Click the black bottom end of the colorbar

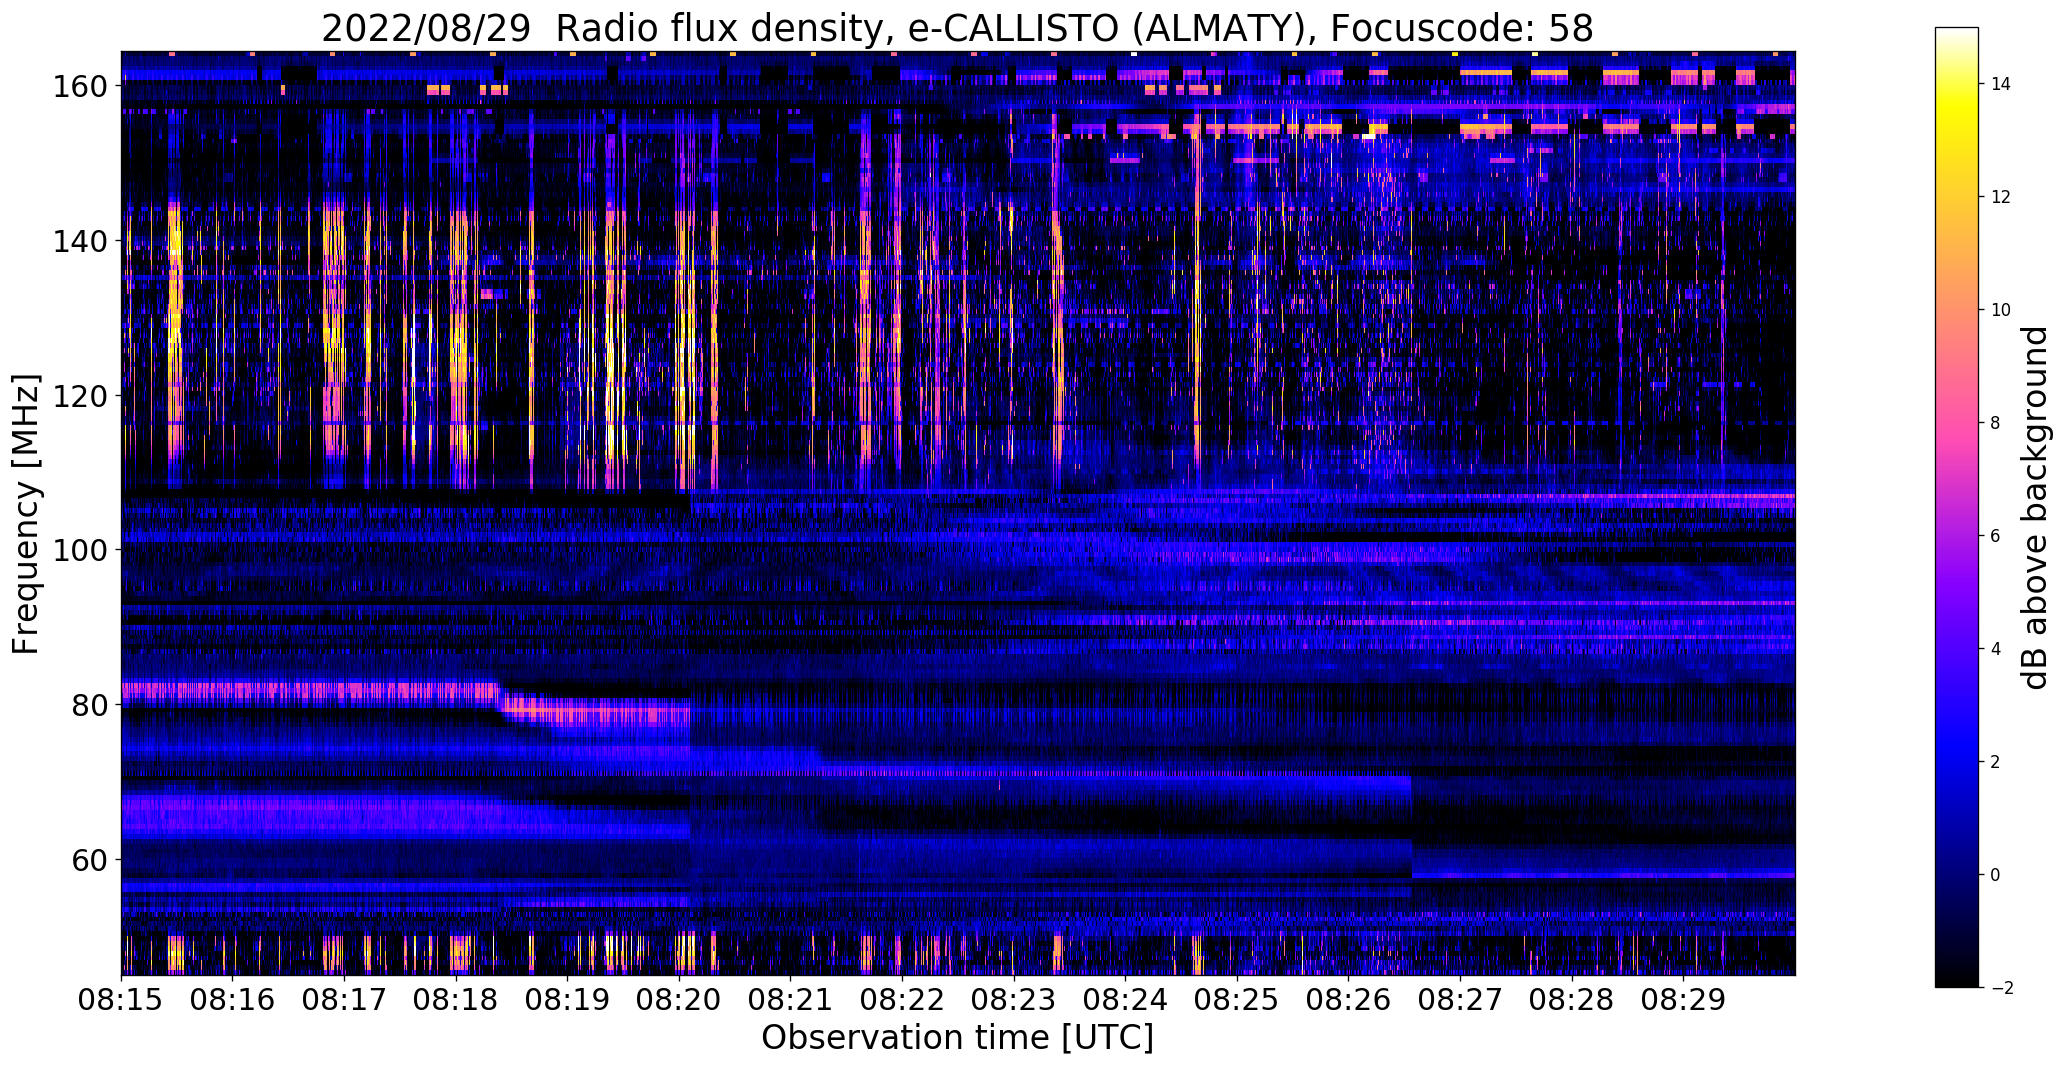click(x=1957, y=975)
